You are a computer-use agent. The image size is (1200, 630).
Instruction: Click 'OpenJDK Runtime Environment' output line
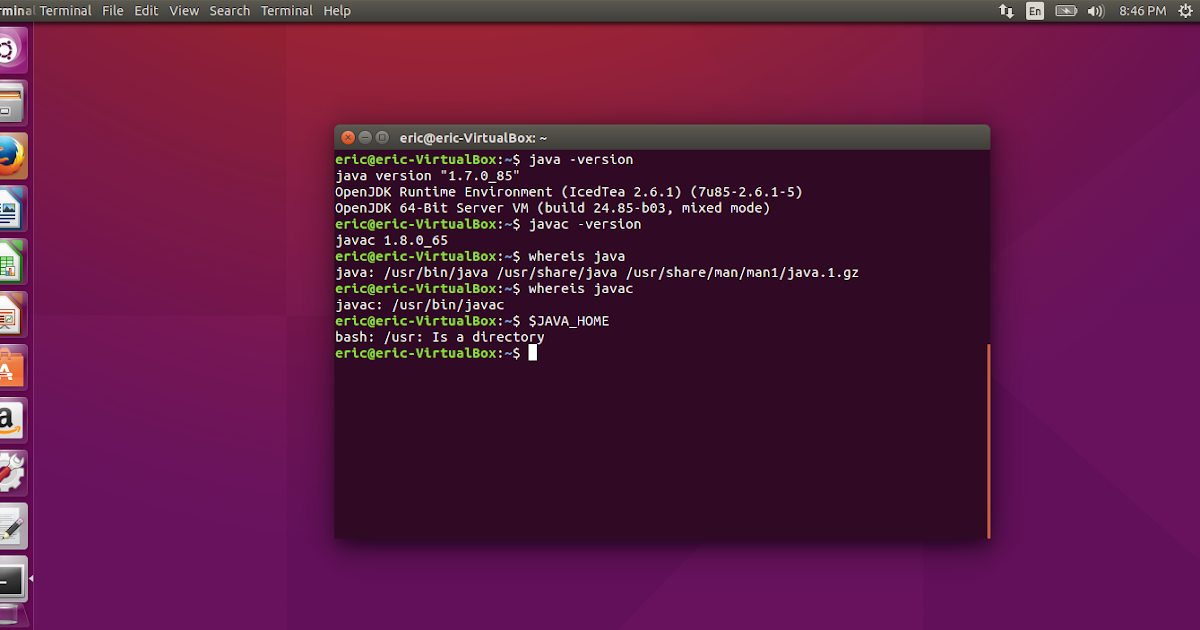point(569,192)
